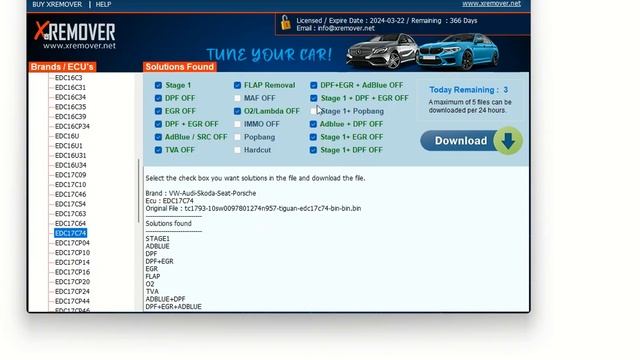Open the www.xremover.net link

pos(491,4)
